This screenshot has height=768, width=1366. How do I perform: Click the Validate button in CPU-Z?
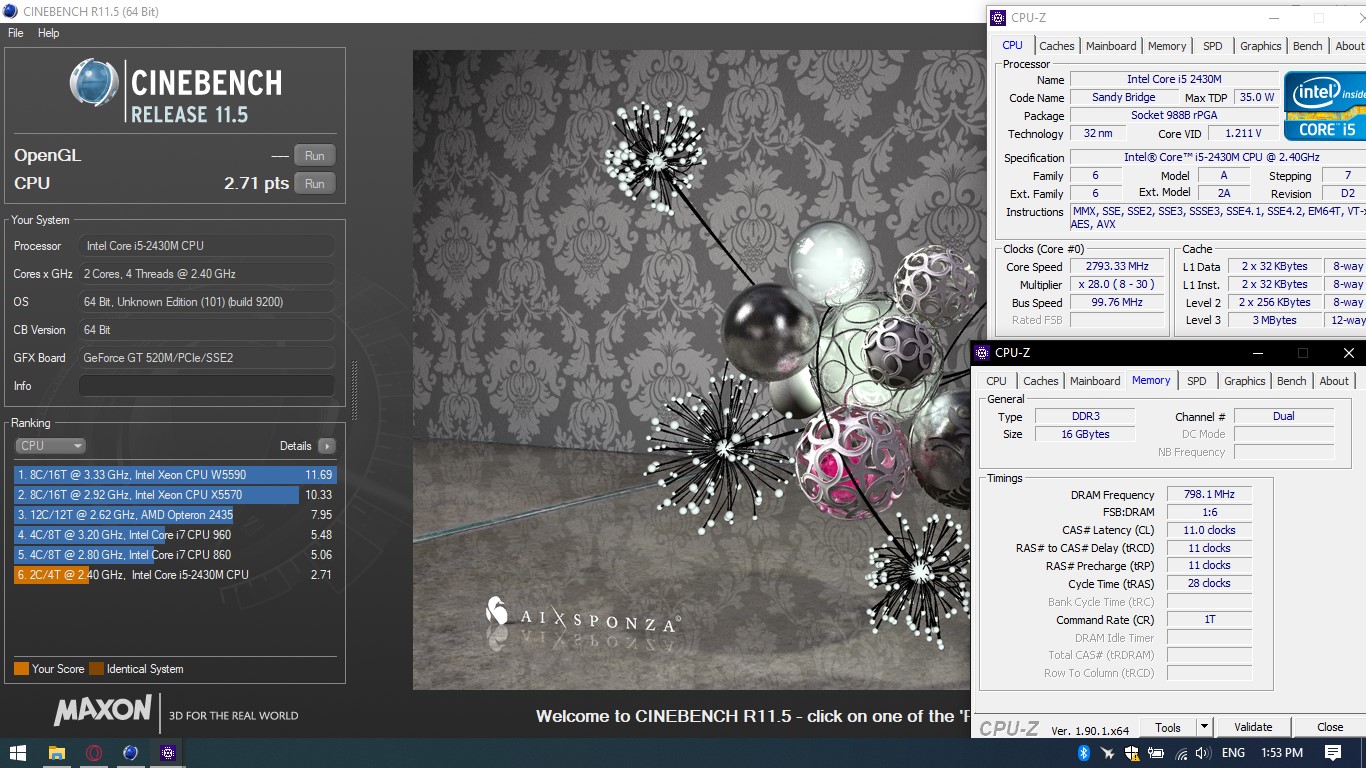point(1253,727)
